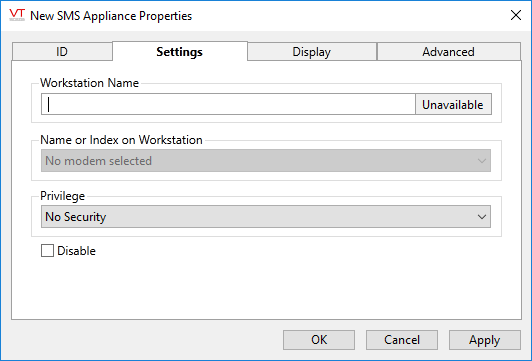This screenshot has height=361, width=532.
Task: Go to the Advanced tab
Action: click(x=448, y=52)
